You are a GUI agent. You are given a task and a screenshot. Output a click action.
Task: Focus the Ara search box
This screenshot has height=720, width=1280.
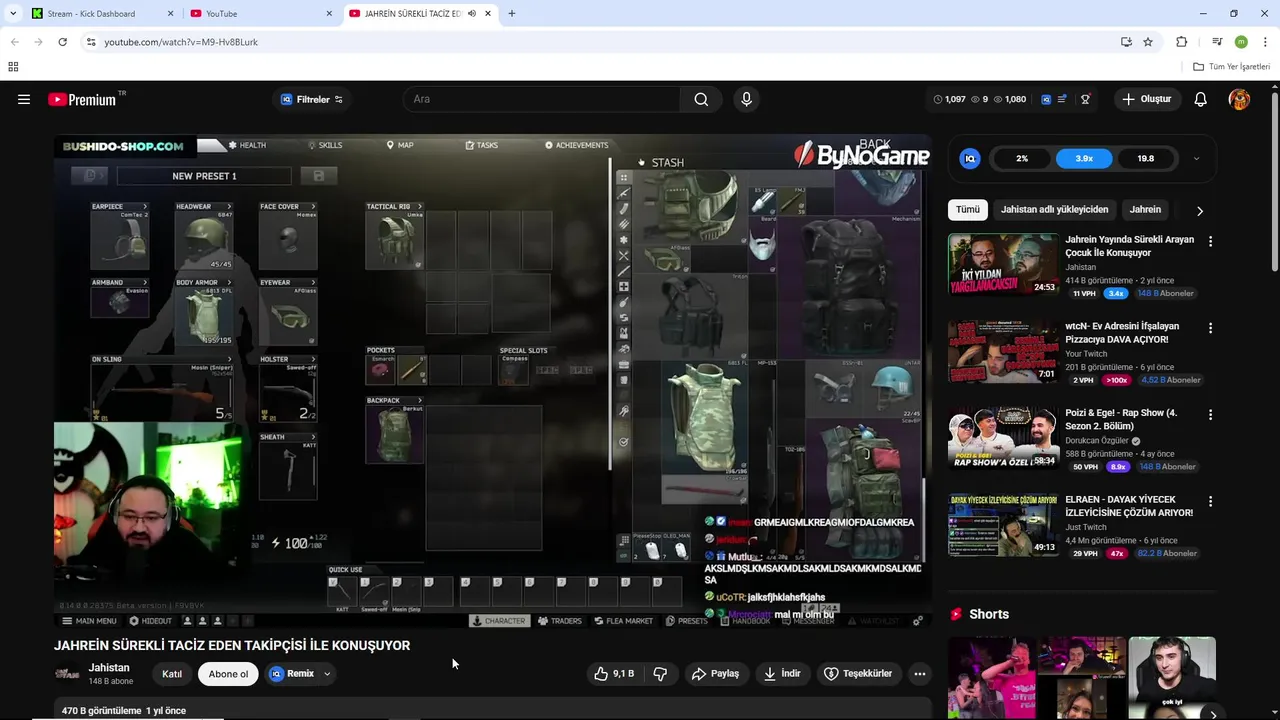click(541, 99)
